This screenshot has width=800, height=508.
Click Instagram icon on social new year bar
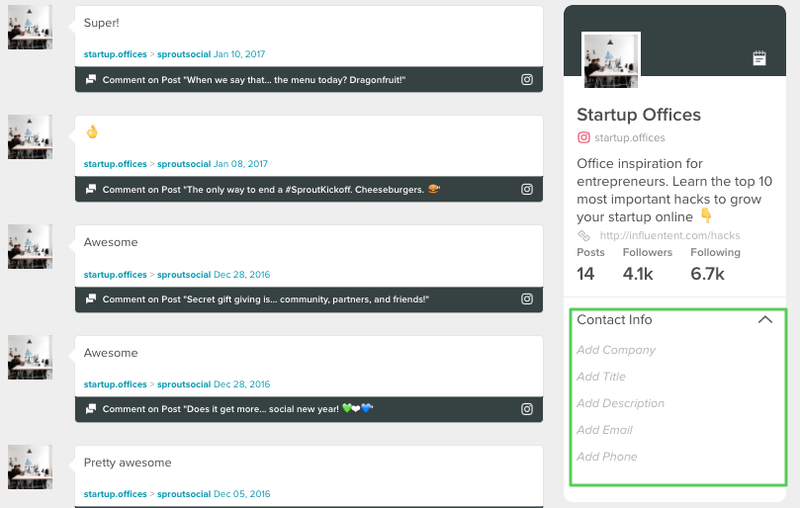pos(527,409)
